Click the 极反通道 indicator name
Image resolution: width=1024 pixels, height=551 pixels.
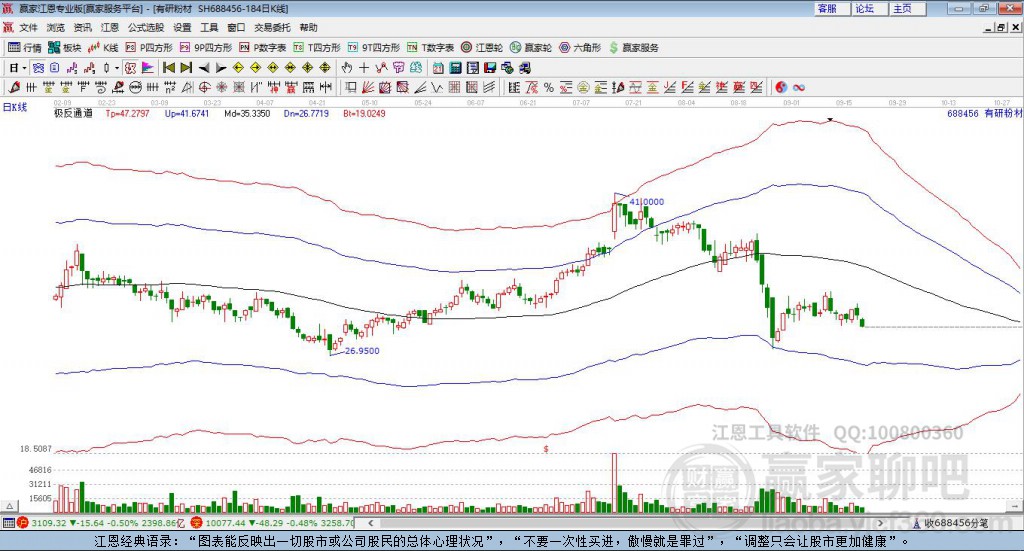coord(73,113)
